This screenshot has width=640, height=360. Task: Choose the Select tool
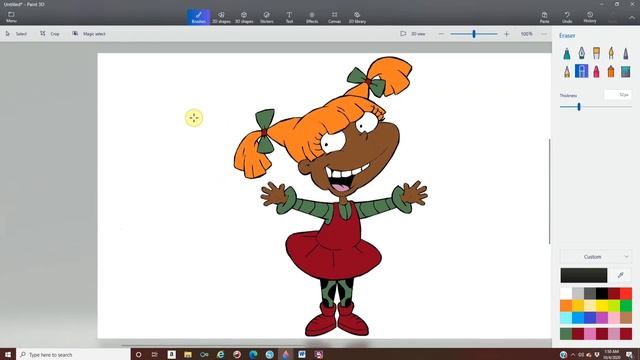click(x=16, y=34)
